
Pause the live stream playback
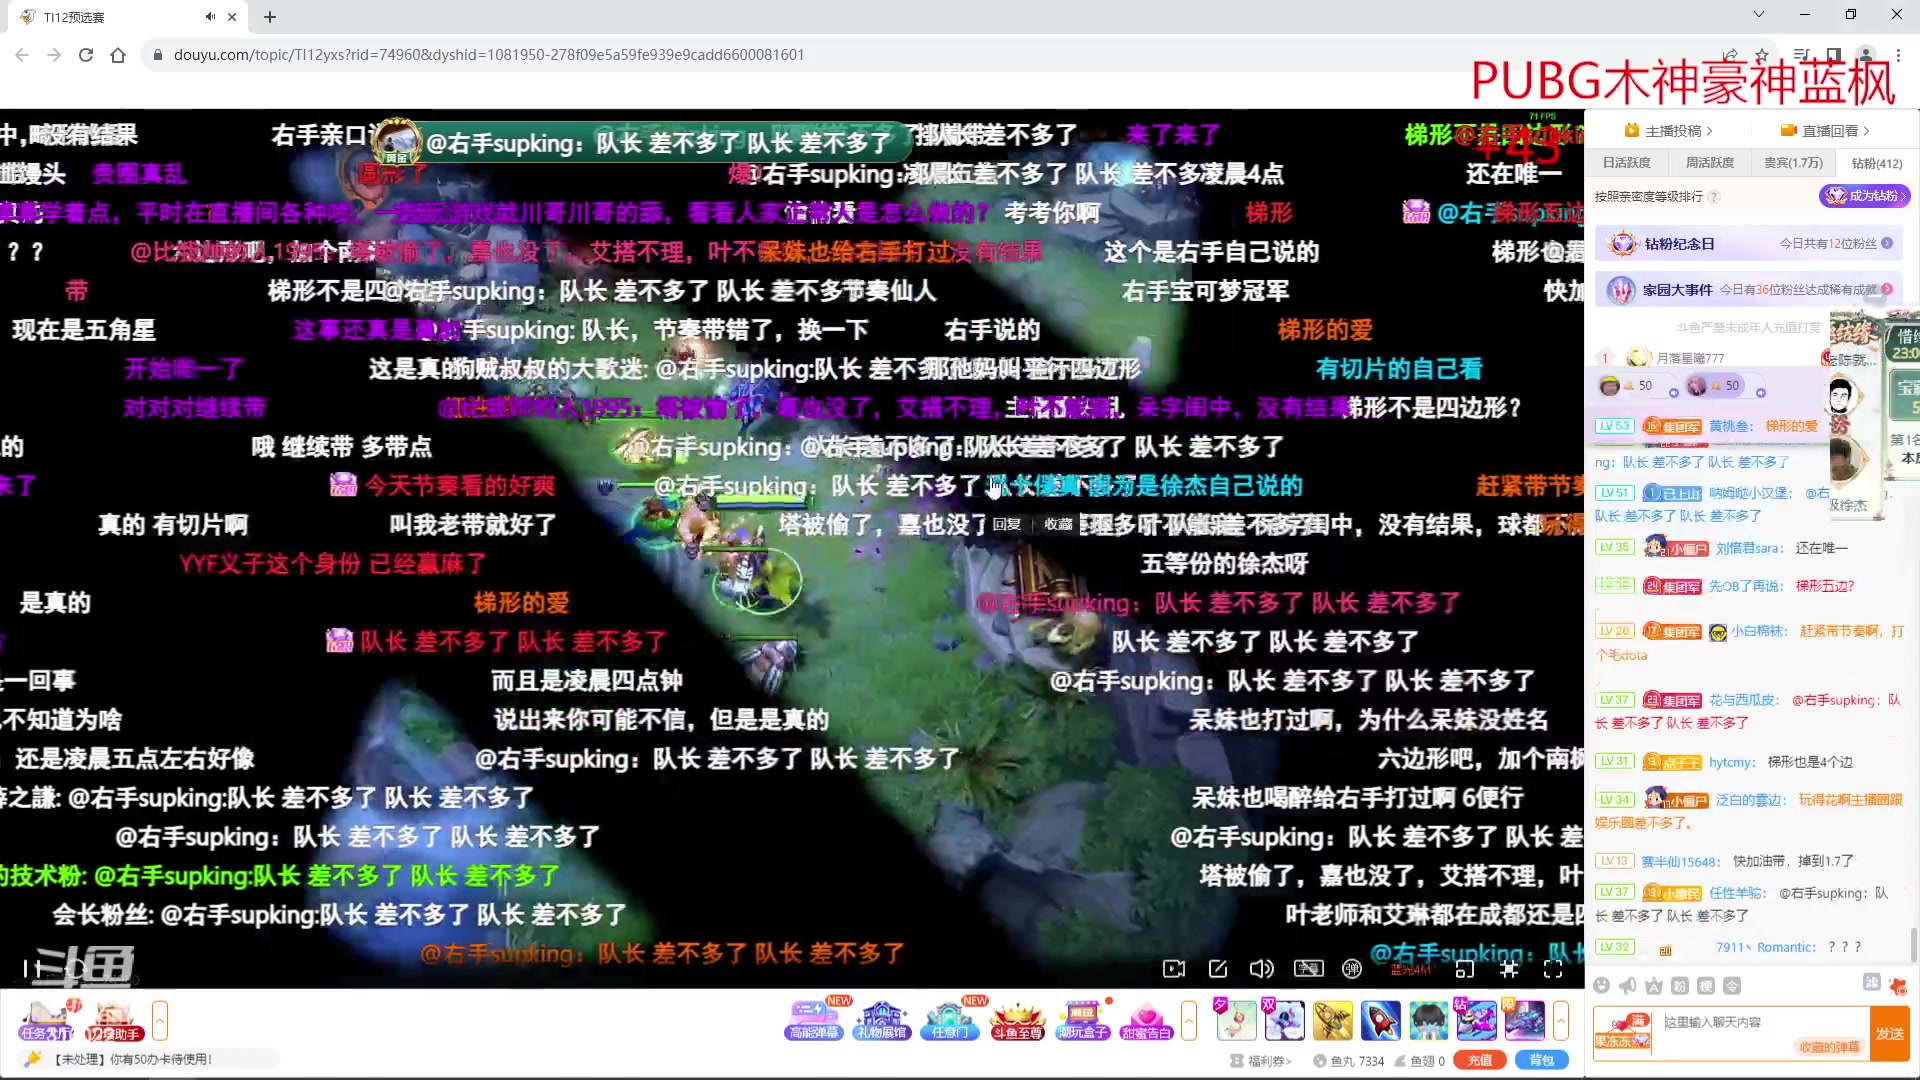click(31, 968)
